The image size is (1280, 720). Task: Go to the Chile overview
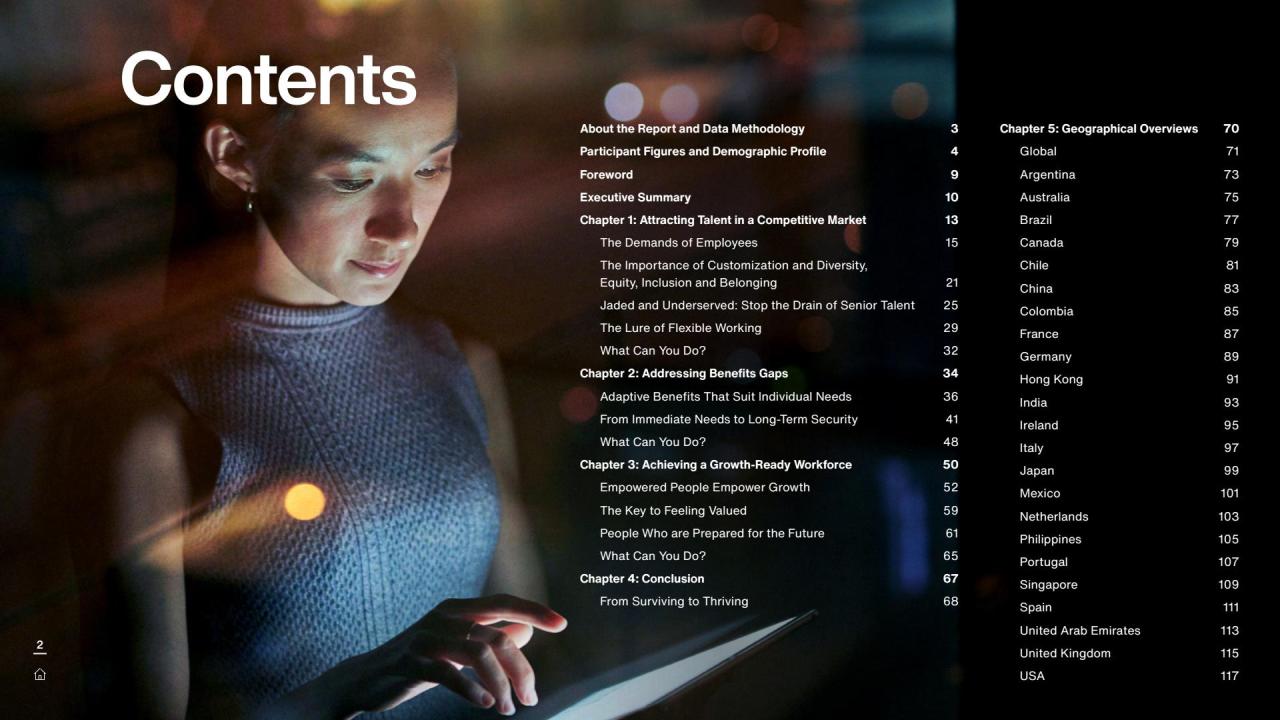click(x=1034, y=266)
